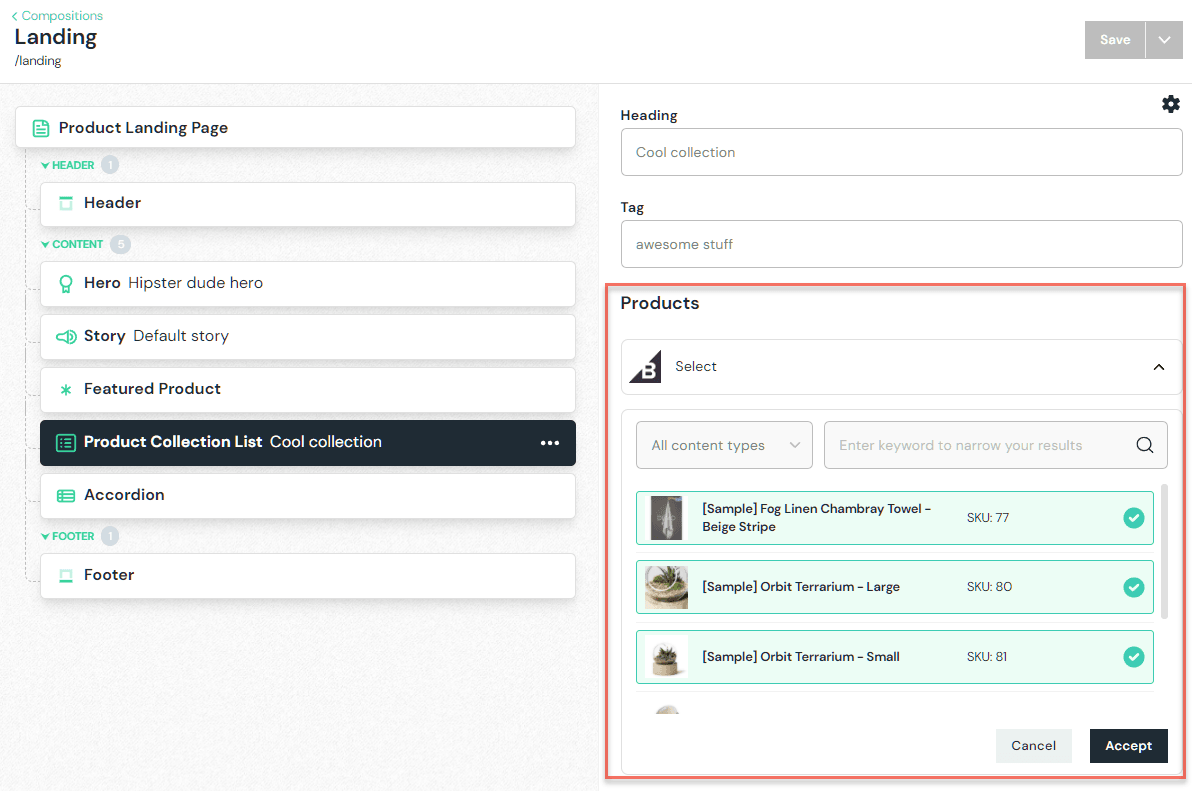Click the BigCommerce logo in the Select panel
The width and height of the screenshot is (1192, 791).
click(x=645, y=366)
